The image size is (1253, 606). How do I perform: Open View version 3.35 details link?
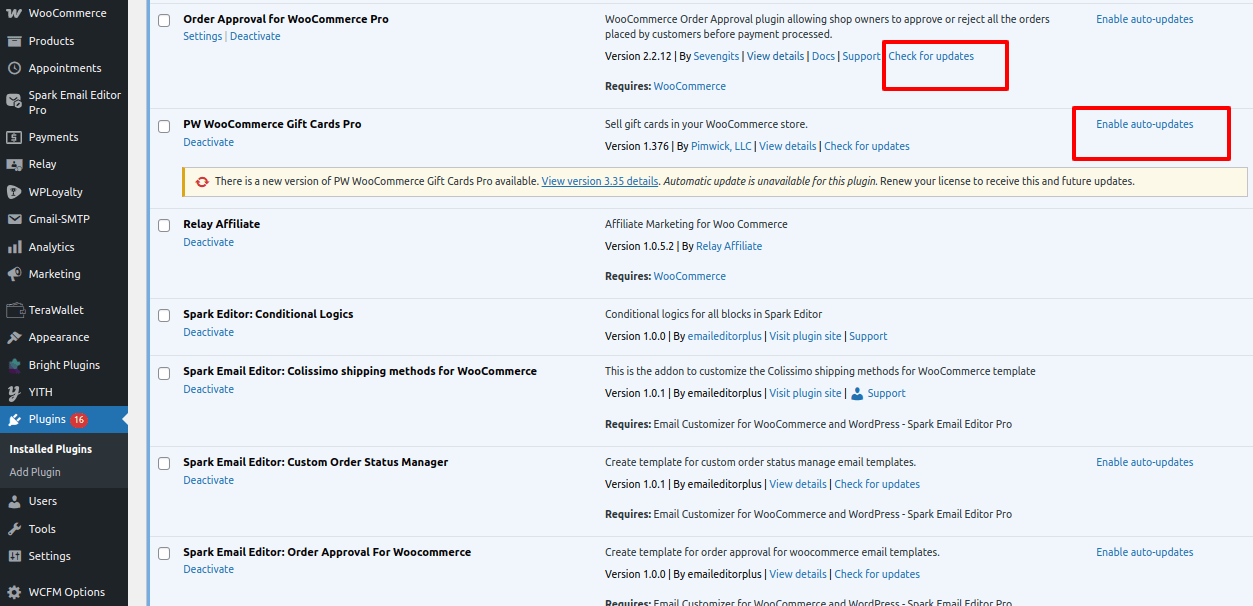point(599,181)
